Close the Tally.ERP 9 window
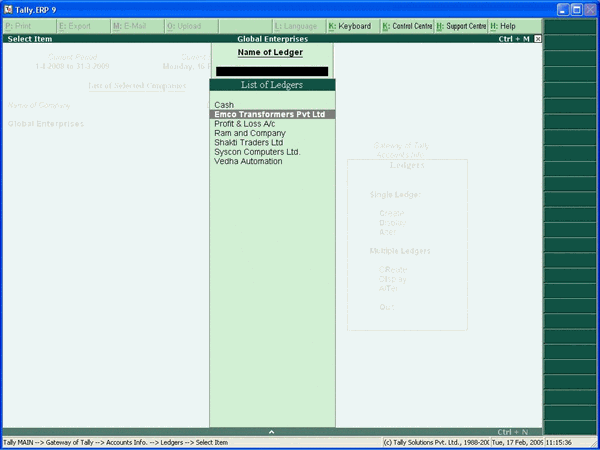The height and width of the screenshot is (450, 600). click(590, 10)
